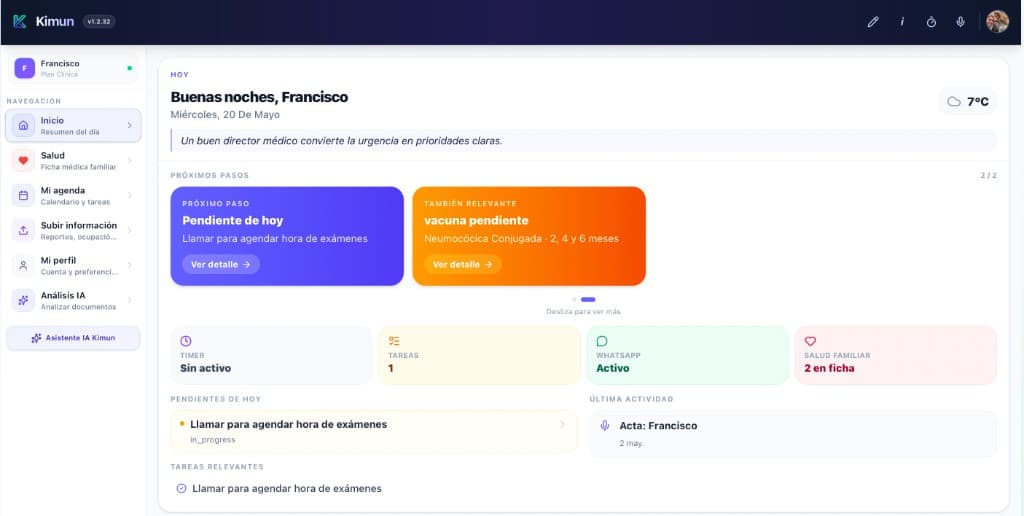Click the 7°C weather widget
The height and width of the screenshot is (516, 1024).
[x=968, y=101]
